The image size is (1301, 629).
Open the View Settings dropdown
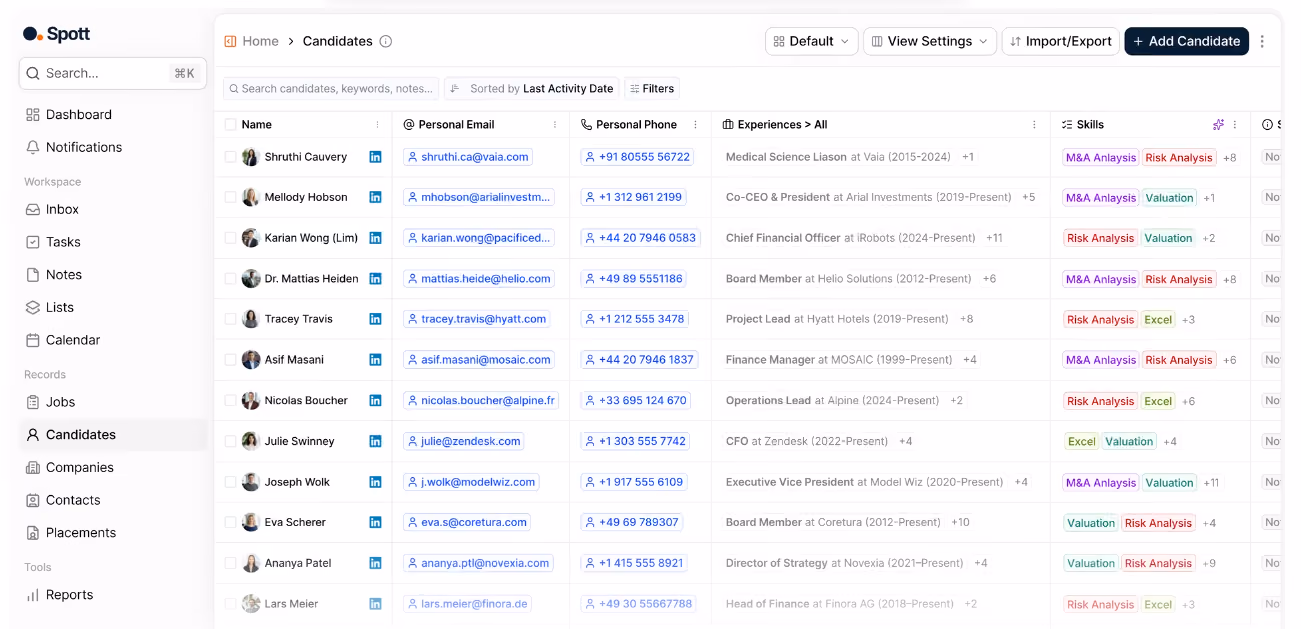[x=929, y=41]
